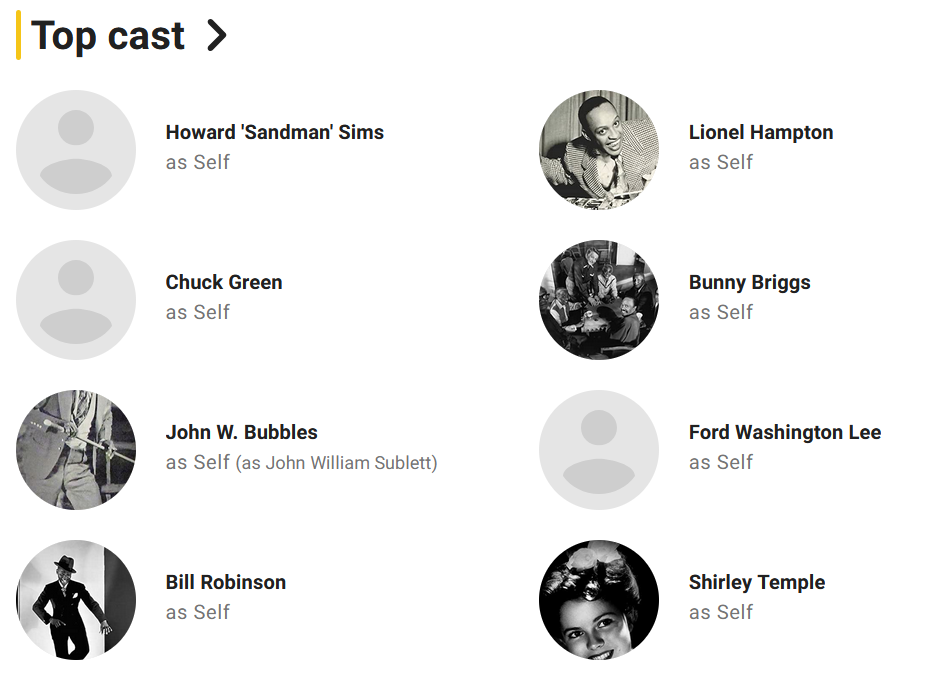Expand the Top cast chevron arrow

coord(216,36)
